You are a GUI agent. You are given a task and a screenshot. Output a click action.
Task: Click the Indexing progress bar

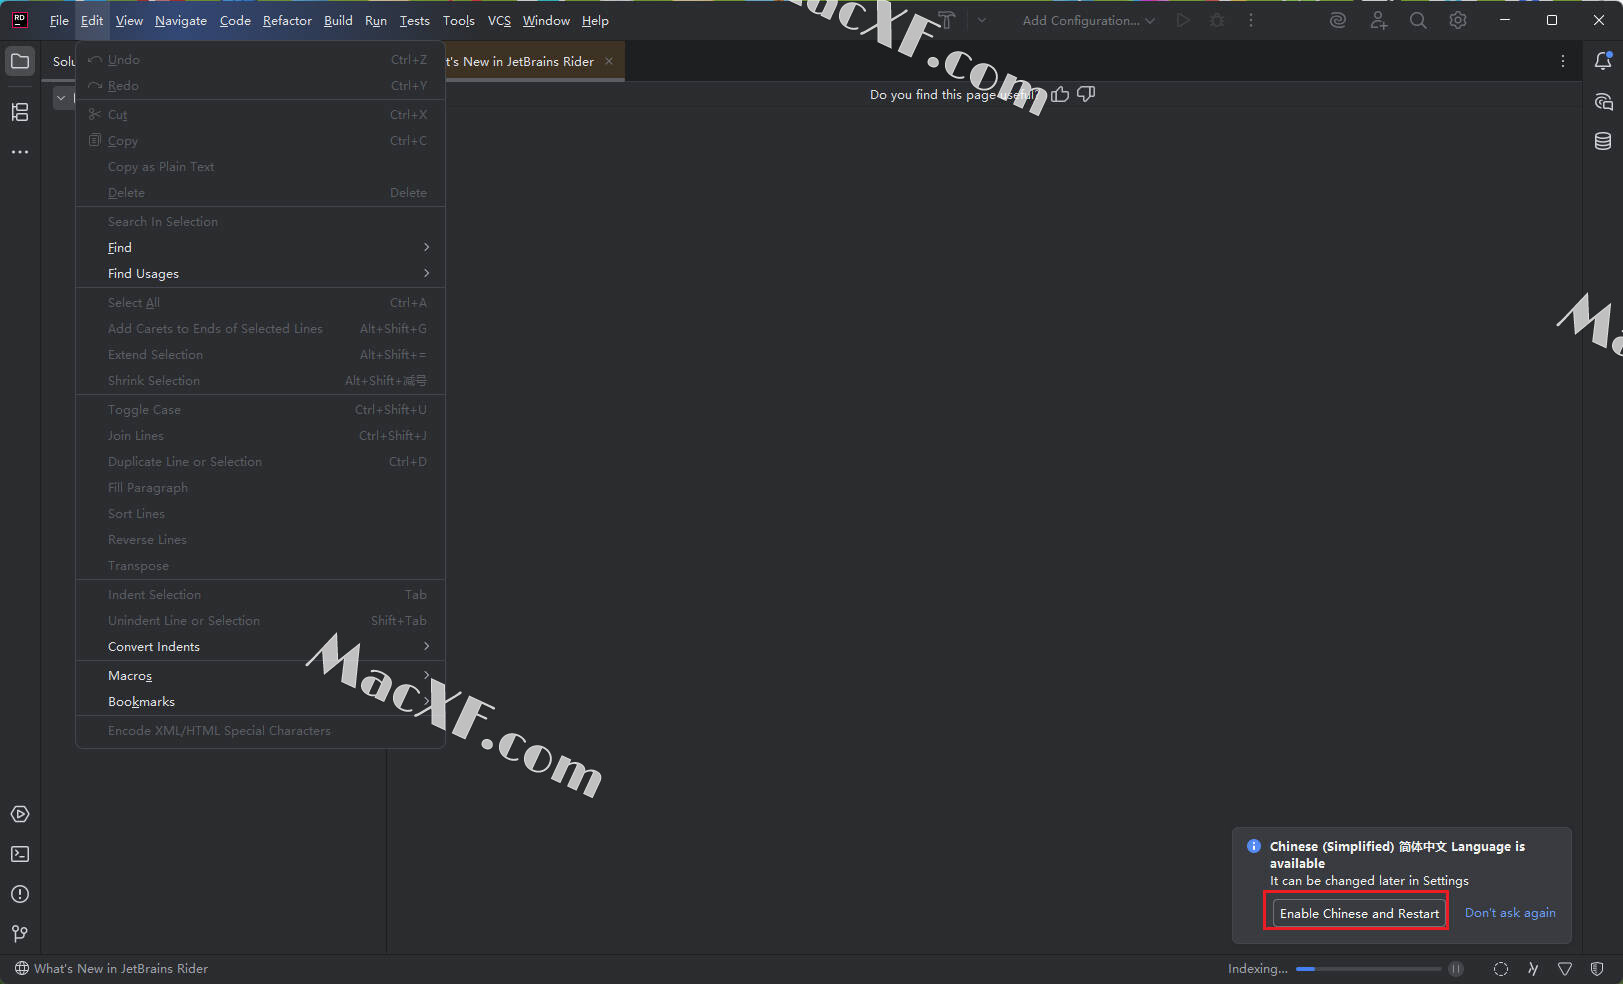point(1368,969)
